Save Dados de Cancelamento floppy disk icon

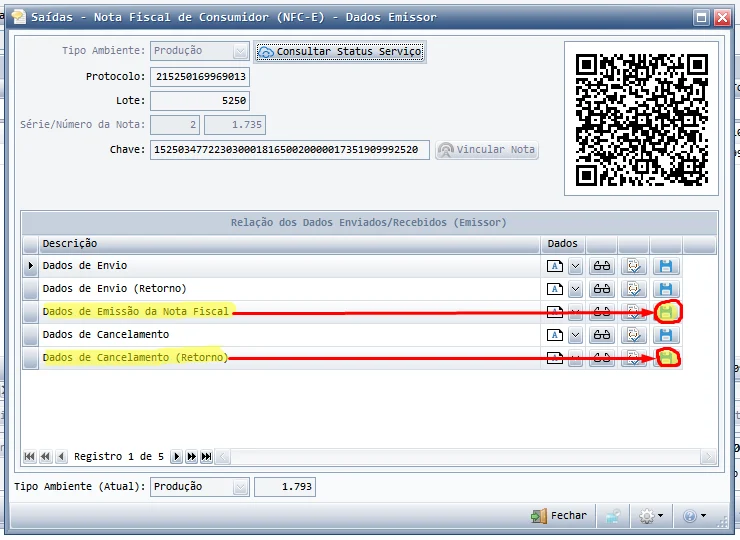pos(666,335)
